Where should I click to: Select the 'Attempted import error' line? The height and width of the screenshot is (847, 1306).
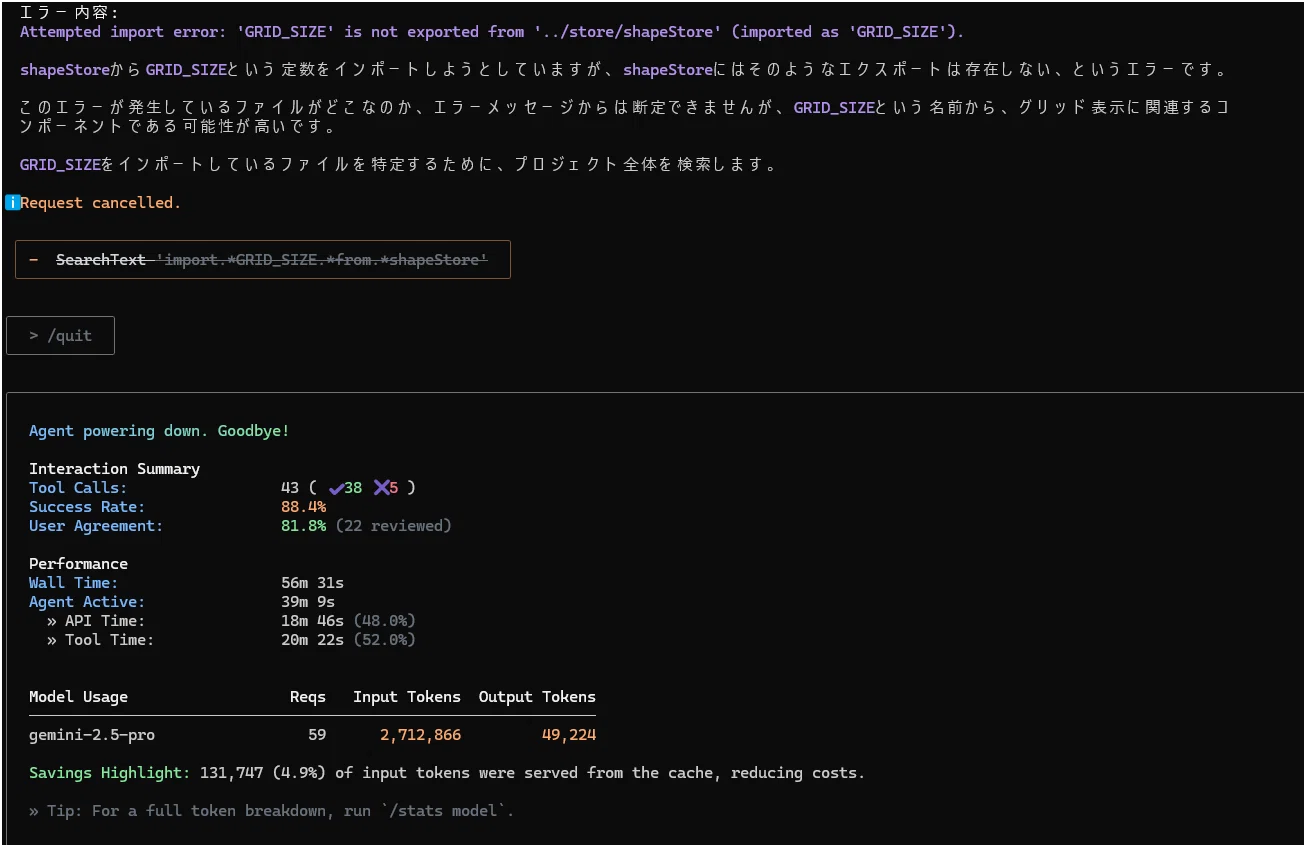click(492, 32)
